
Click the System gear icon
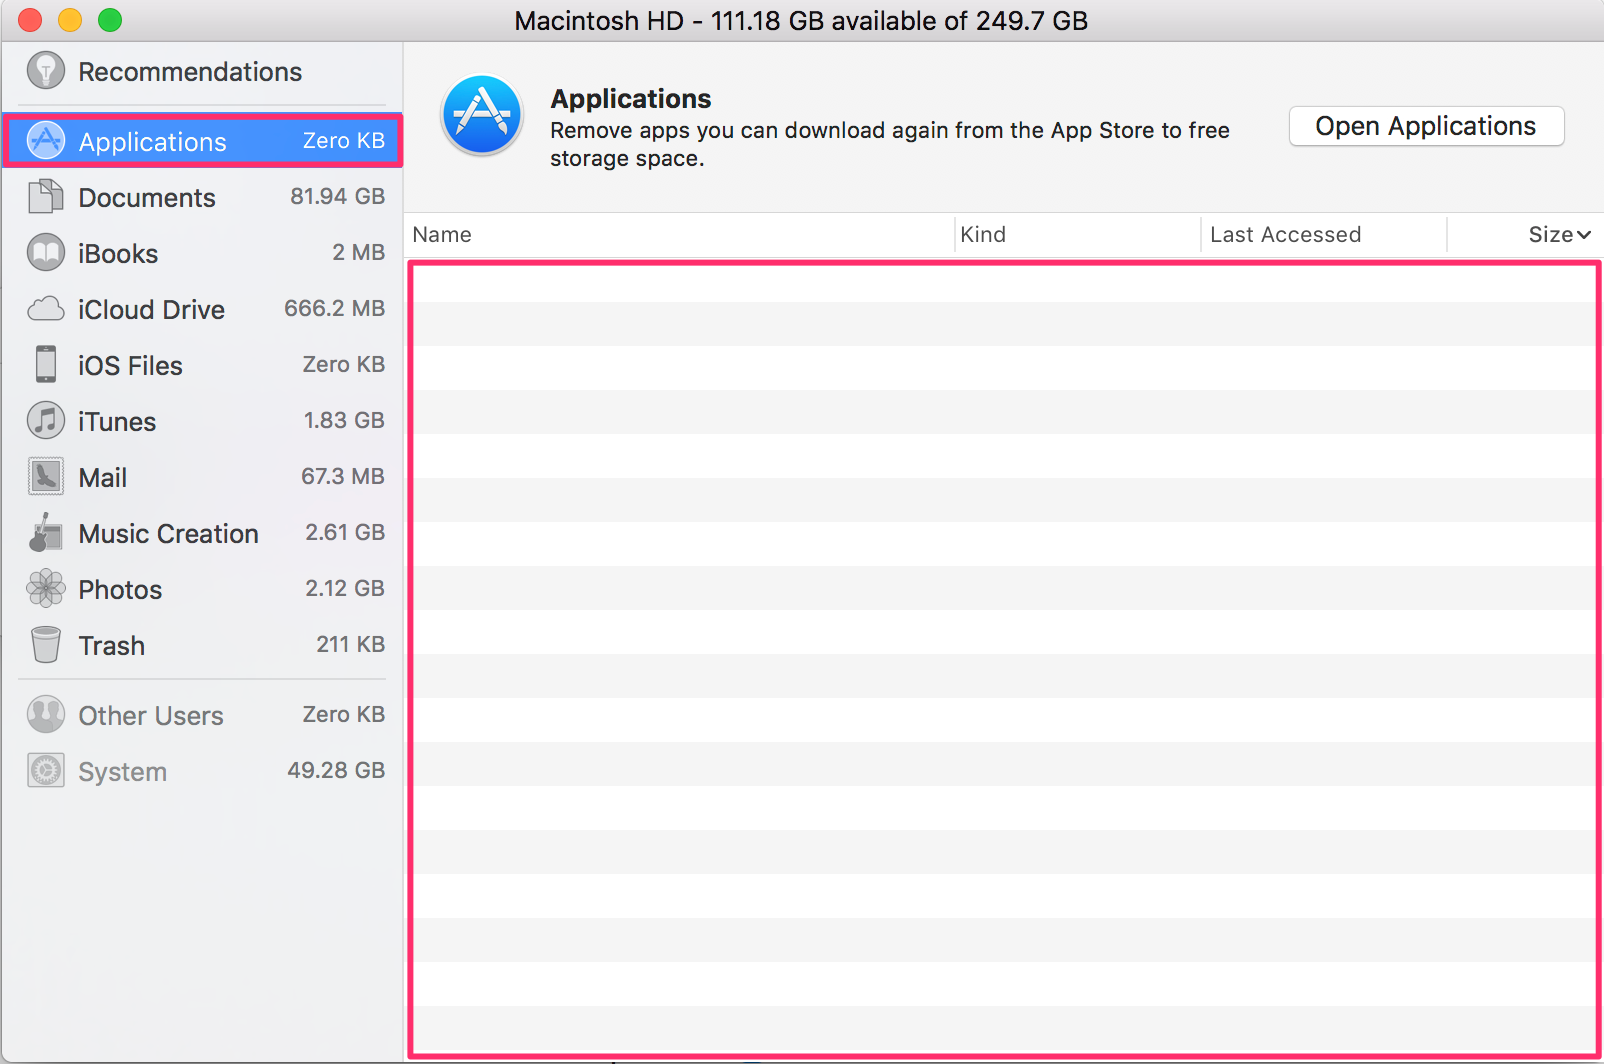tap(46, 771)
